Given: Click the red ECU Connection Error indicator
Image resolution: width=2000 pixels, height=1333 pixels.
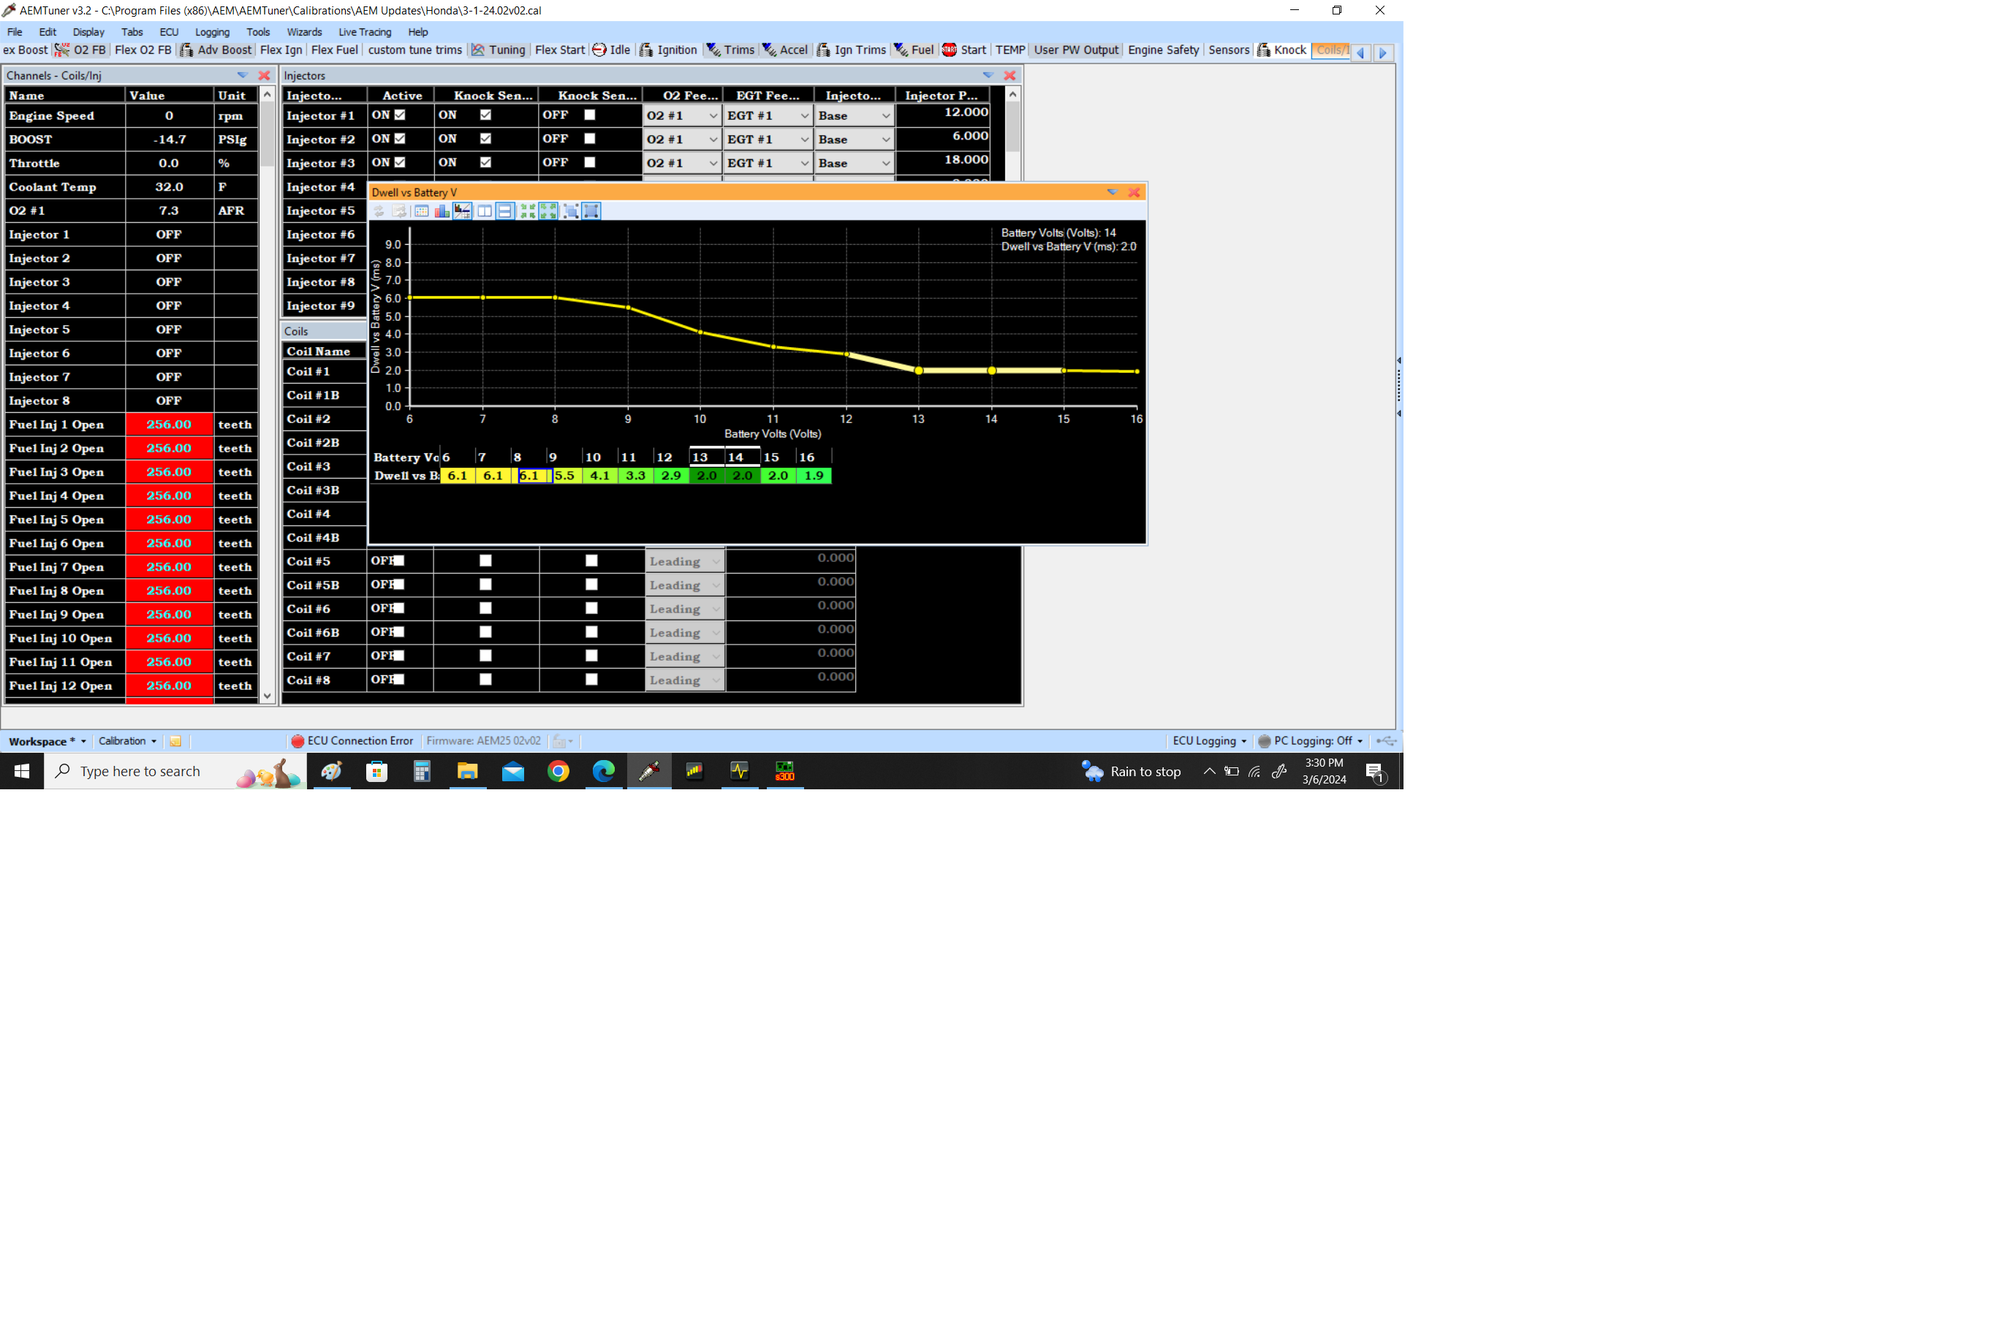Looking at the screenshot, I should coord(352,741).
